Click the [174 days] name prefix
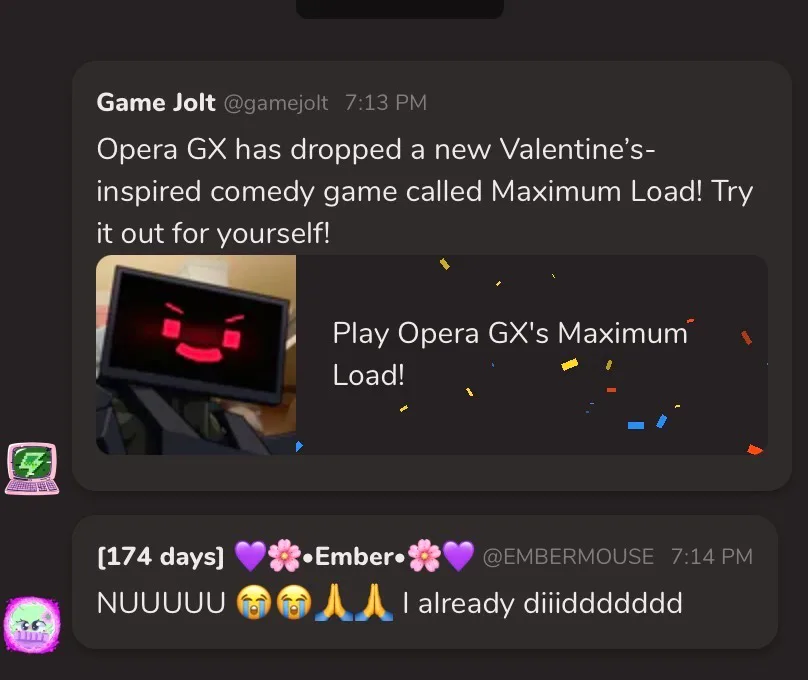This screenshot has width=808, height=680. [x=161, y=557]
